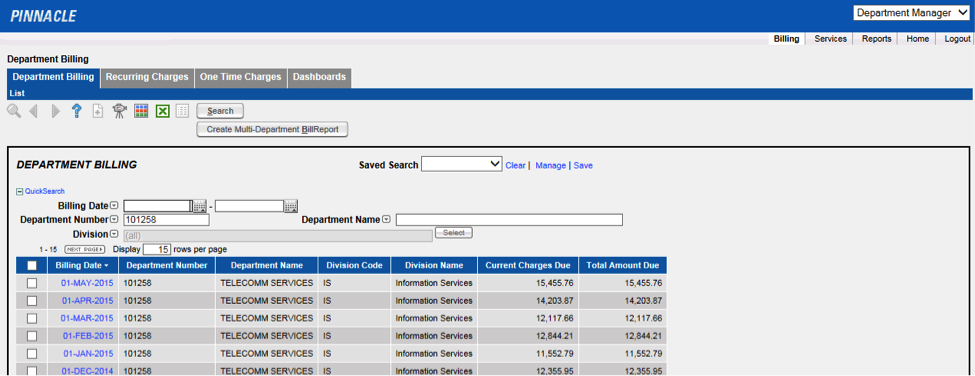975x376 pixels.
Task: Open the Services menu item
Action: [830, 39]
